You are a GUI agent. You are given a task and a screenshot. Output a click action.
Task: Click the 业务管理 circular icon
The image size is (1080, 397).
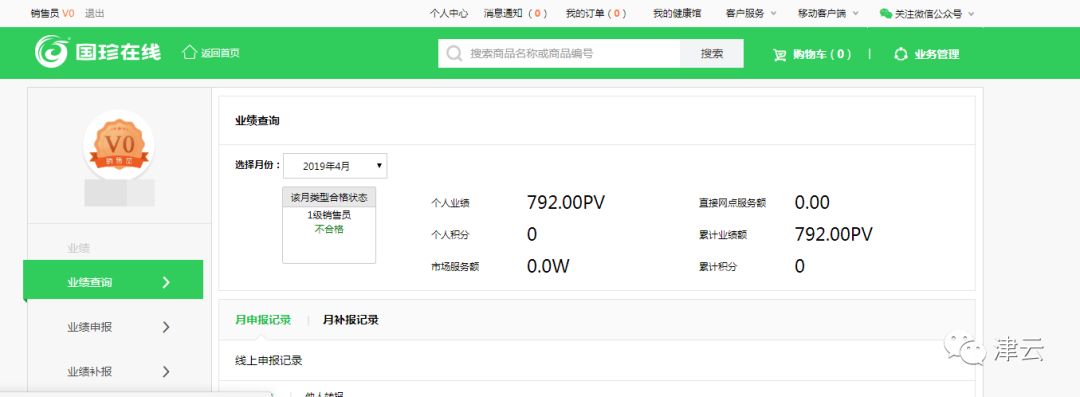(x=901, y=54)
